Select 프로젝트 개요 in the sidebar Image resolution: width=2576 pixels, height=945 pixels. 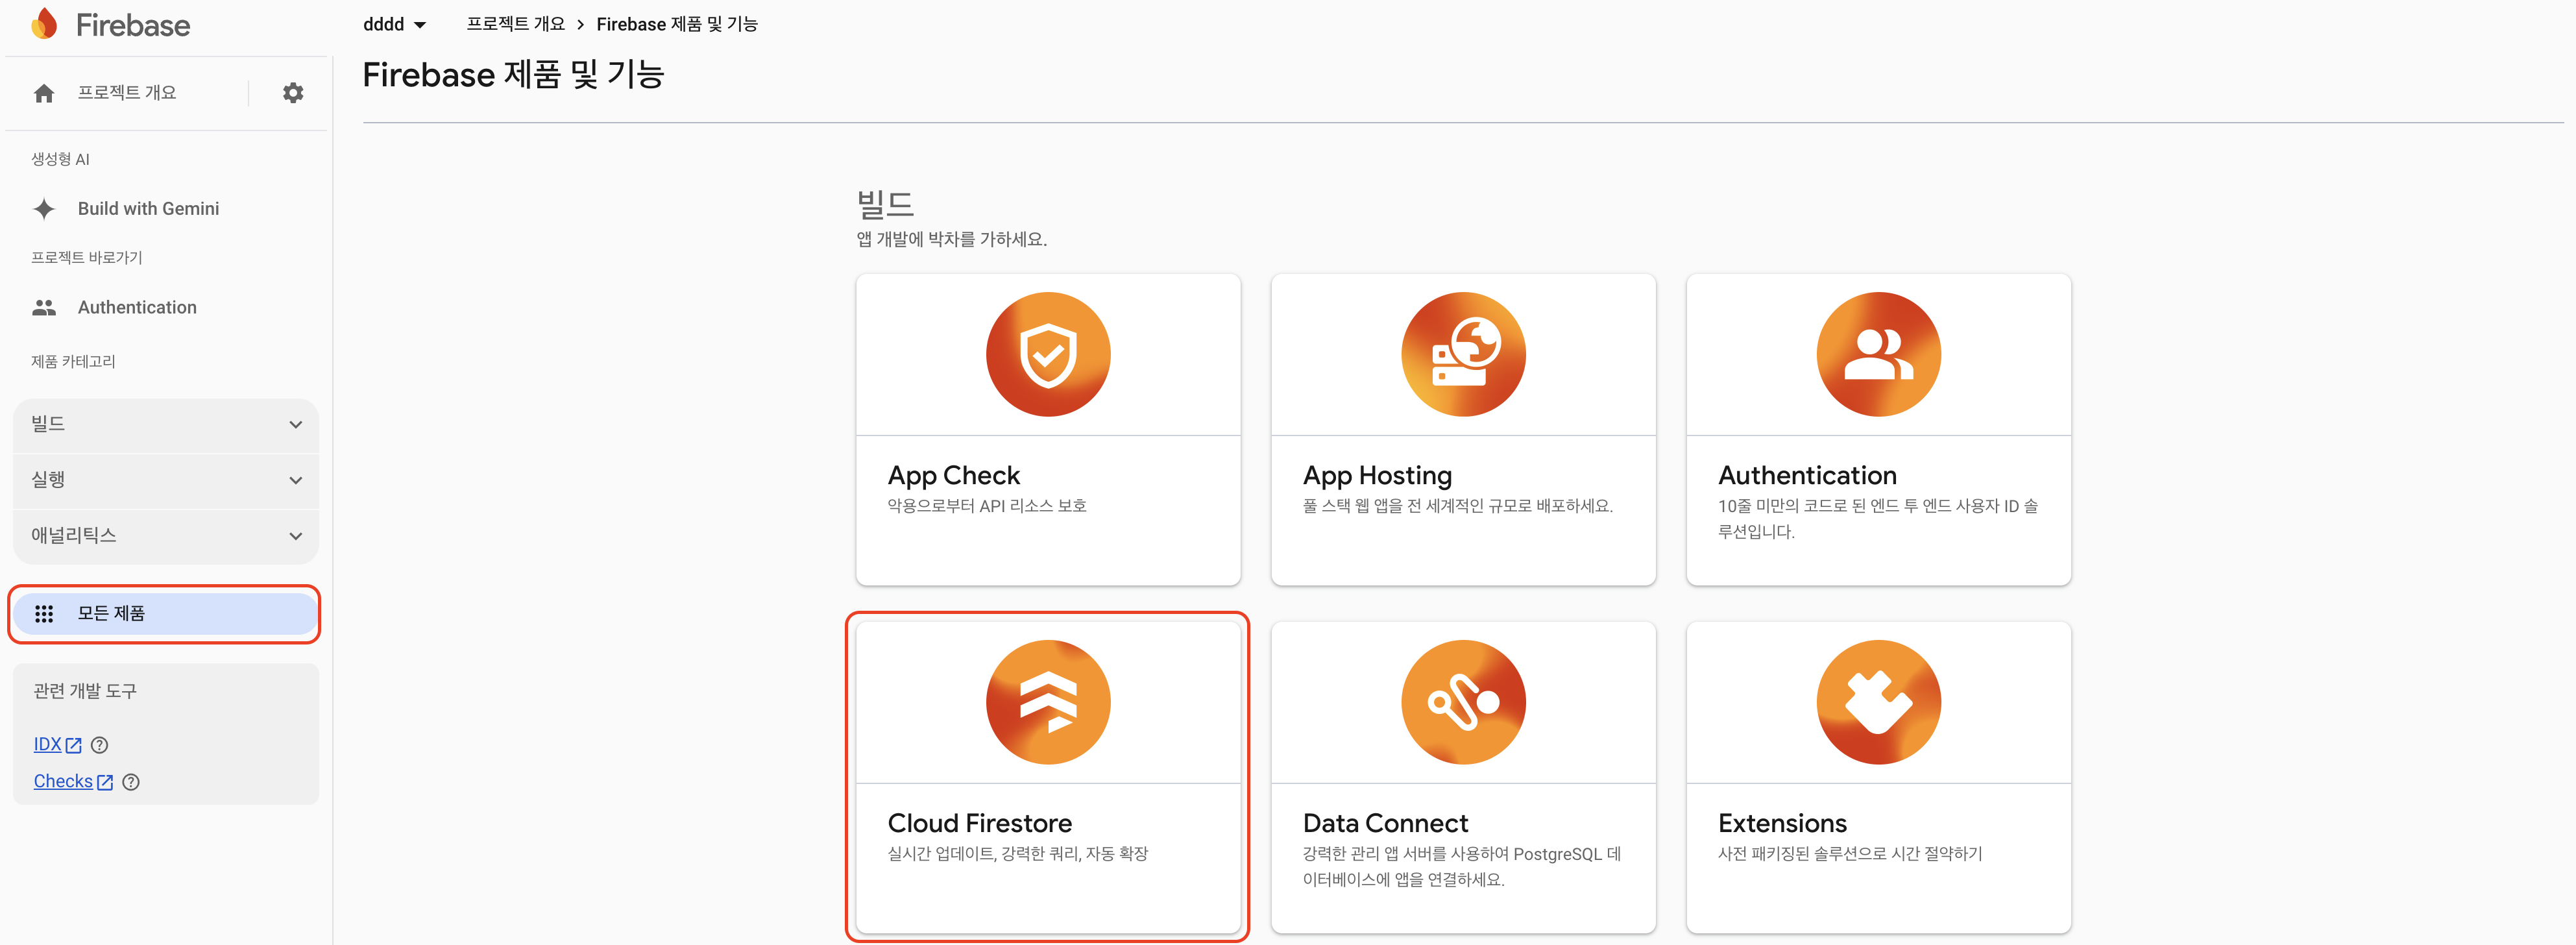click(127, 93)
